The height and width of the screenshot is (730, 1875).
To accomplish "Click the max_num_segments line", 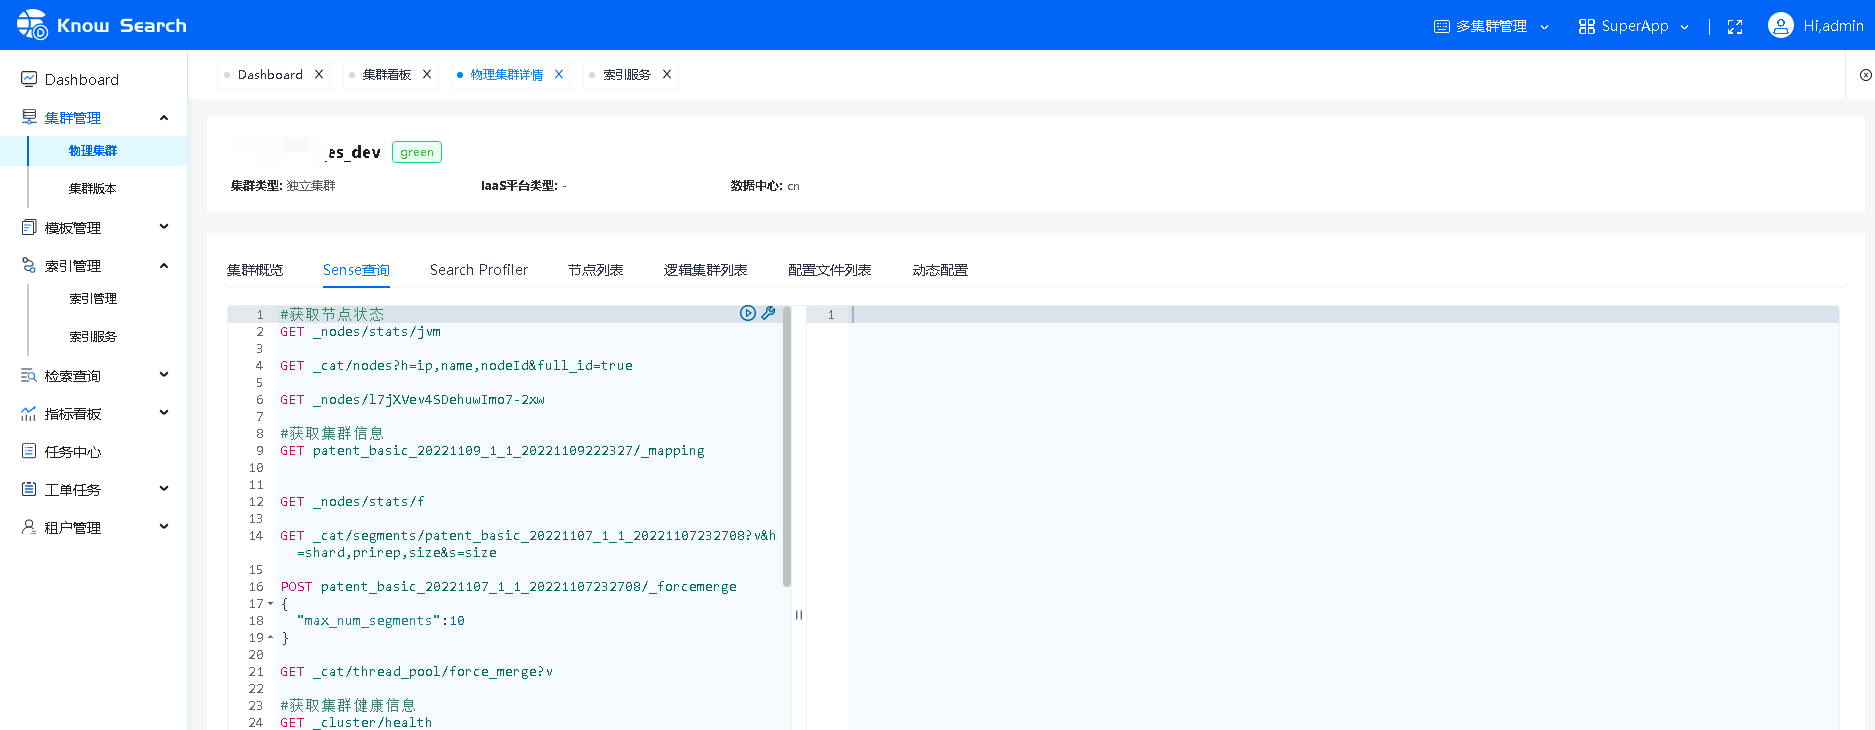I will pos(380,621).
